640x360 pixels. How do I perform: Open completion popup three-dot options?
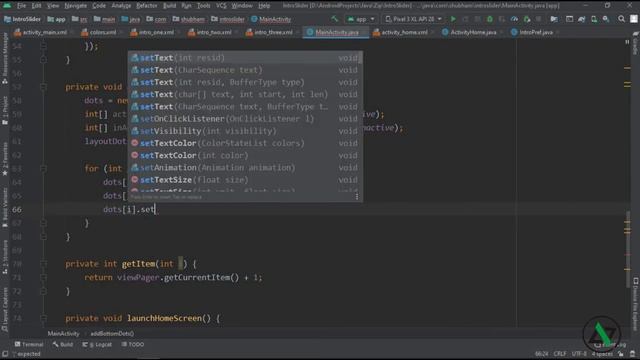pyautogui.click(x=357, y=197)
